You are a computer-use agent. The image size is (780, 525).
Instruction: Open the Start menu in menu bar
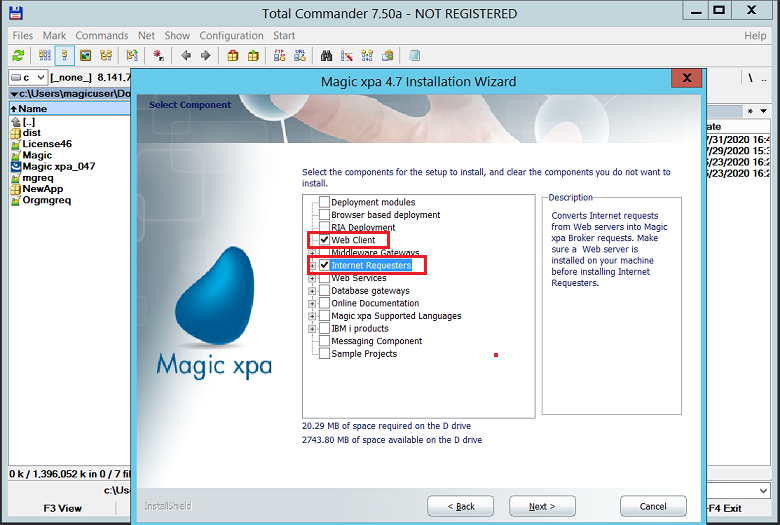click(x=284, y=35)
